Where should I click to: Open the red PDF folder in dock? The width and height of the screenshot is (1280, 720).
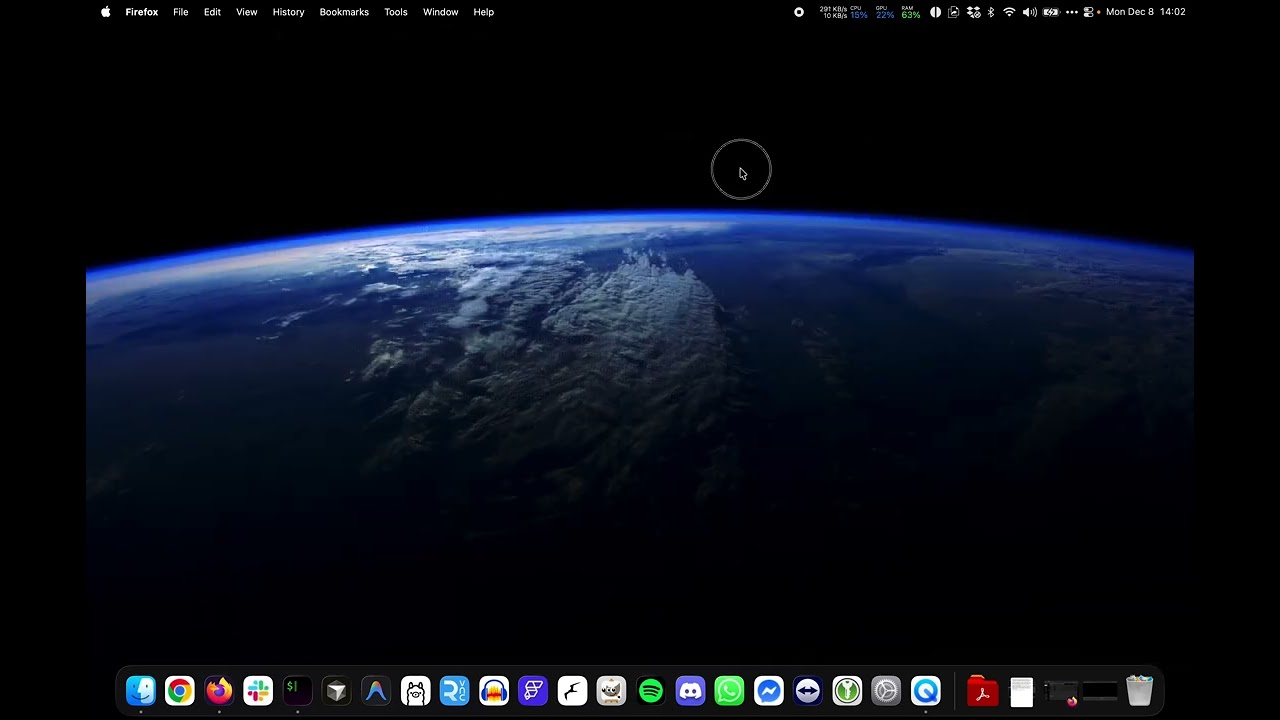point(982,690)
